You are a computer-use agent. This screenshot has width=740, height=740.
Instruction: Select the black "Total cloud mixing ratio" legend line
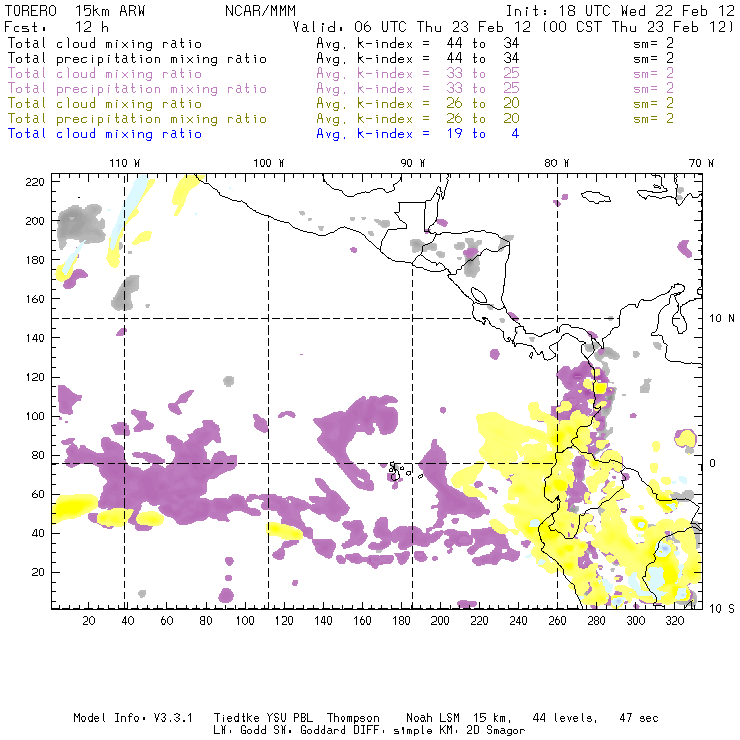105,43
